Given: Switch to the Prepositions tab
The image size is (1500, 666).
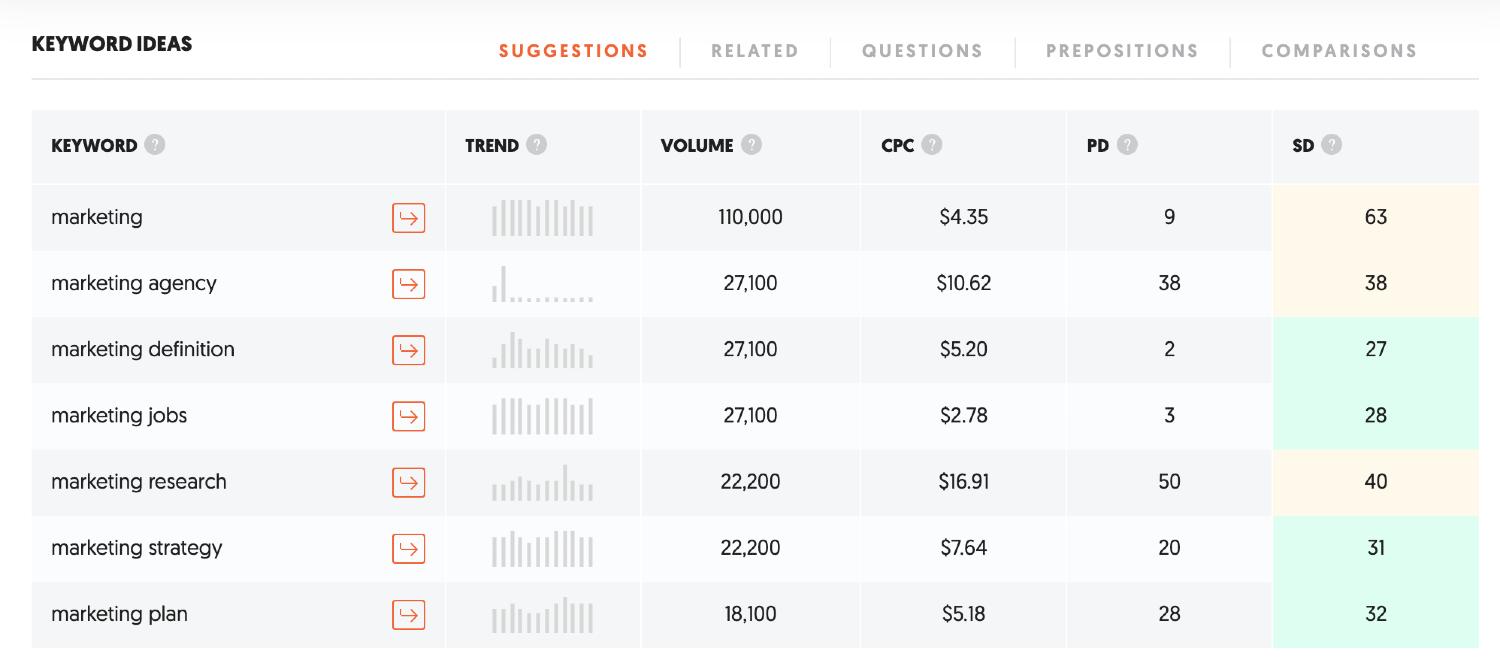Looking at the screenshot, I should pyautogui.click(x=1122, y=51).
